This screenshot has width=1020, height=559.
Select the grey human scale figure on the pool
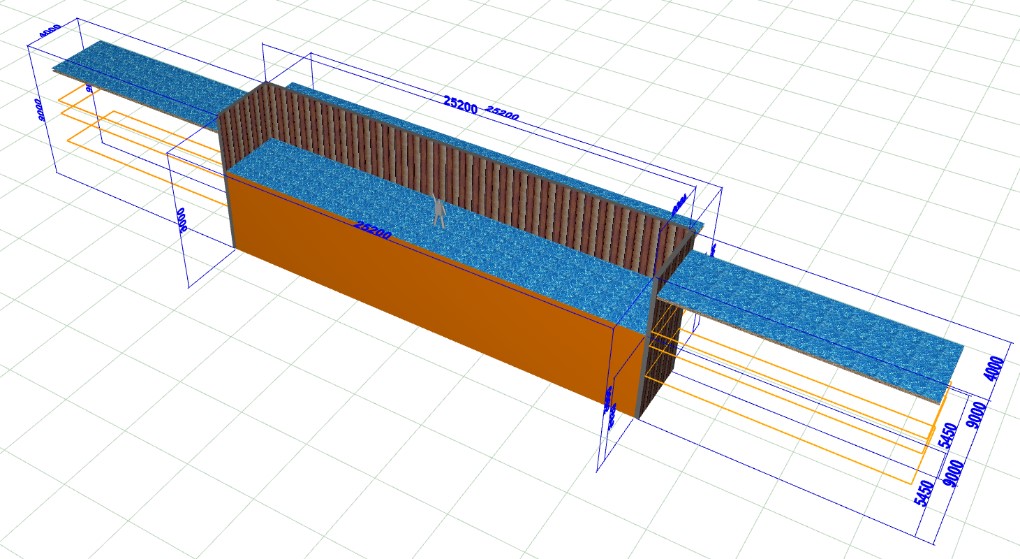tap(440, 211)
